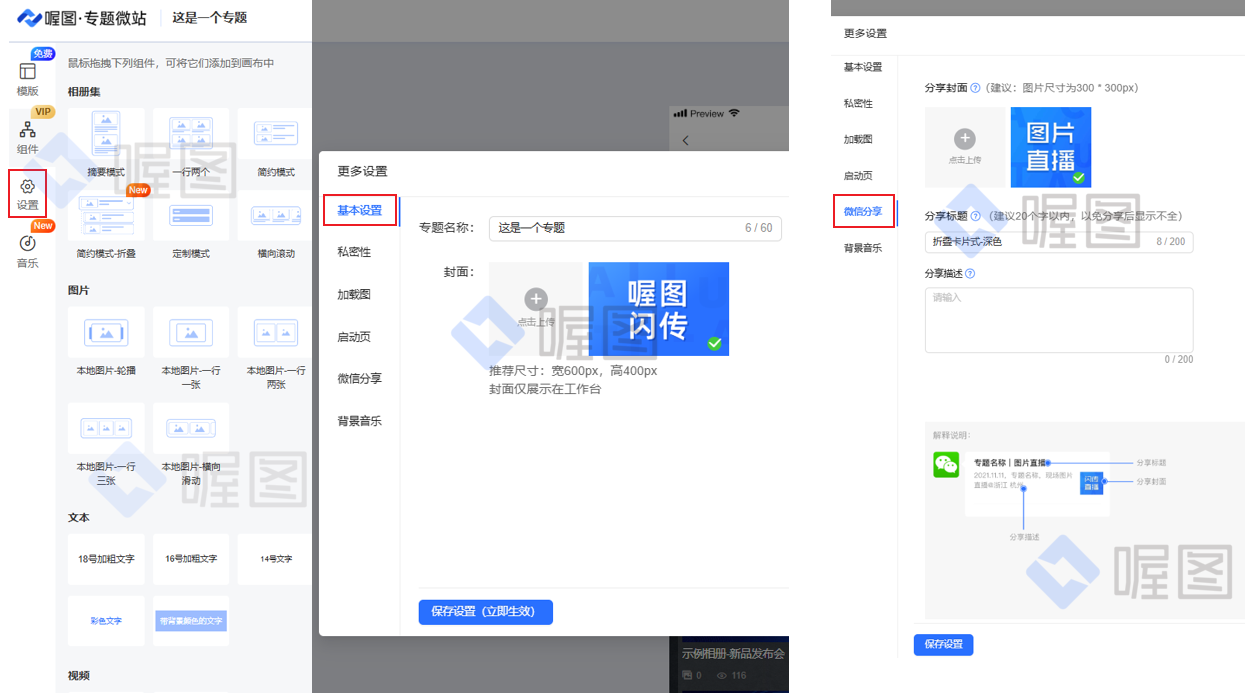Select the 带背景颜色的文字 component
1254x693 pixels.
pos(191,621)
